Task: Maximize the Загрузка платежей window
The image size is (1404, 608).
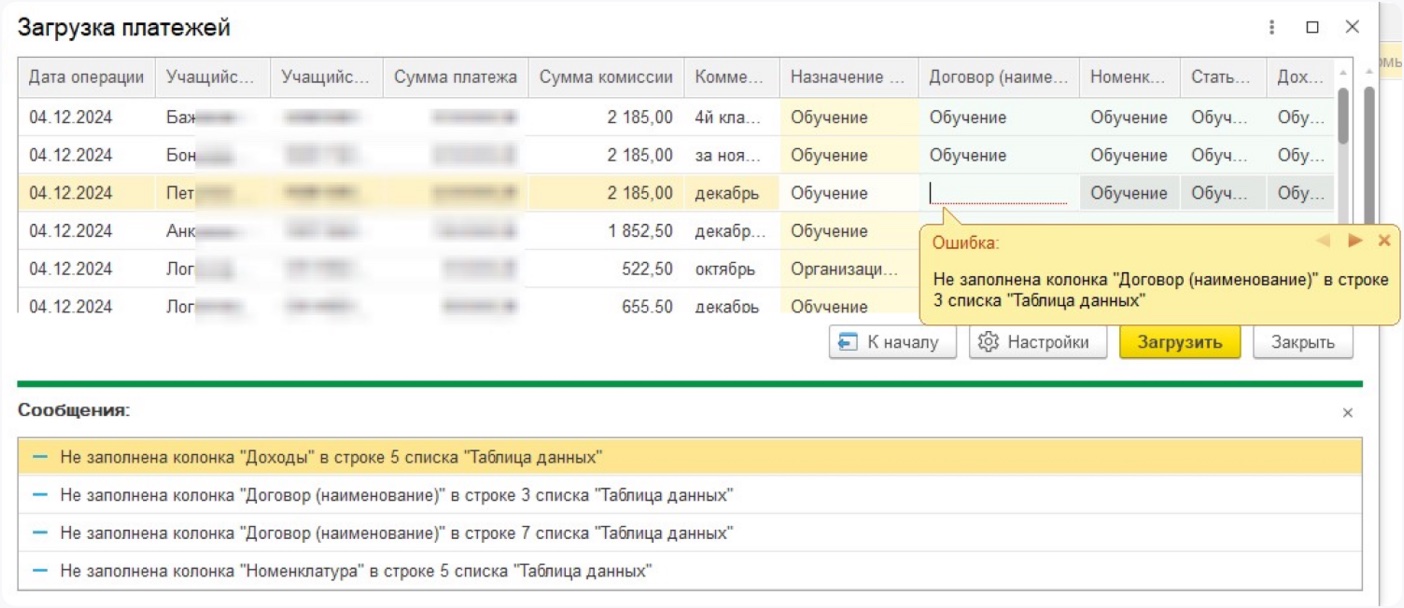Action: coord(1312,27)
